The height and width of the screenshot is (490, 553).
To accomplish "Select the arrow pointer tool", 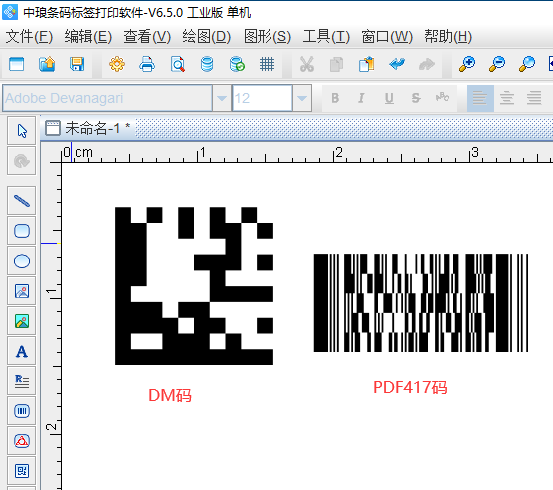I will (x=22, y=131).
